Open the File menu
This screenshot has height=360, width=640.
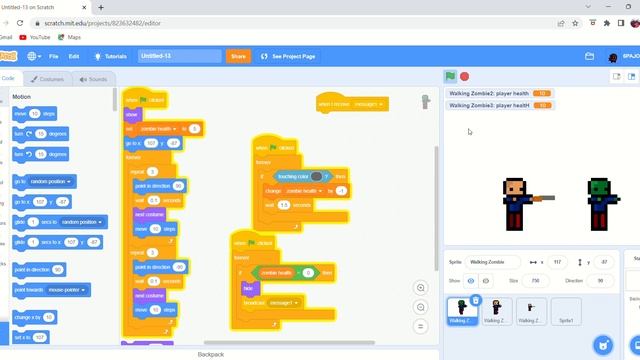53,56
